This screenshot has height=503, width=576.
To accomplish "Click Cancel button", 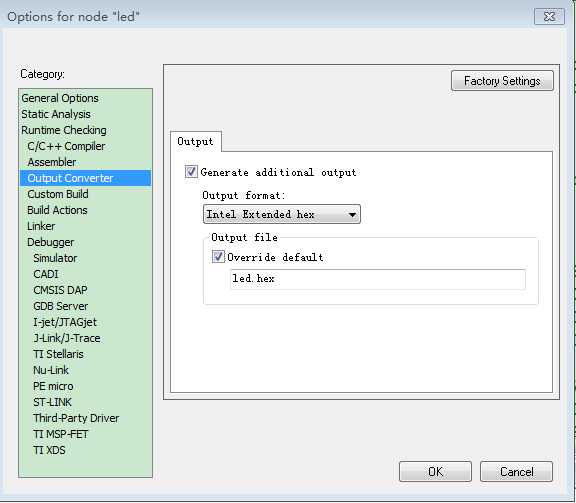I will (516, 471).
